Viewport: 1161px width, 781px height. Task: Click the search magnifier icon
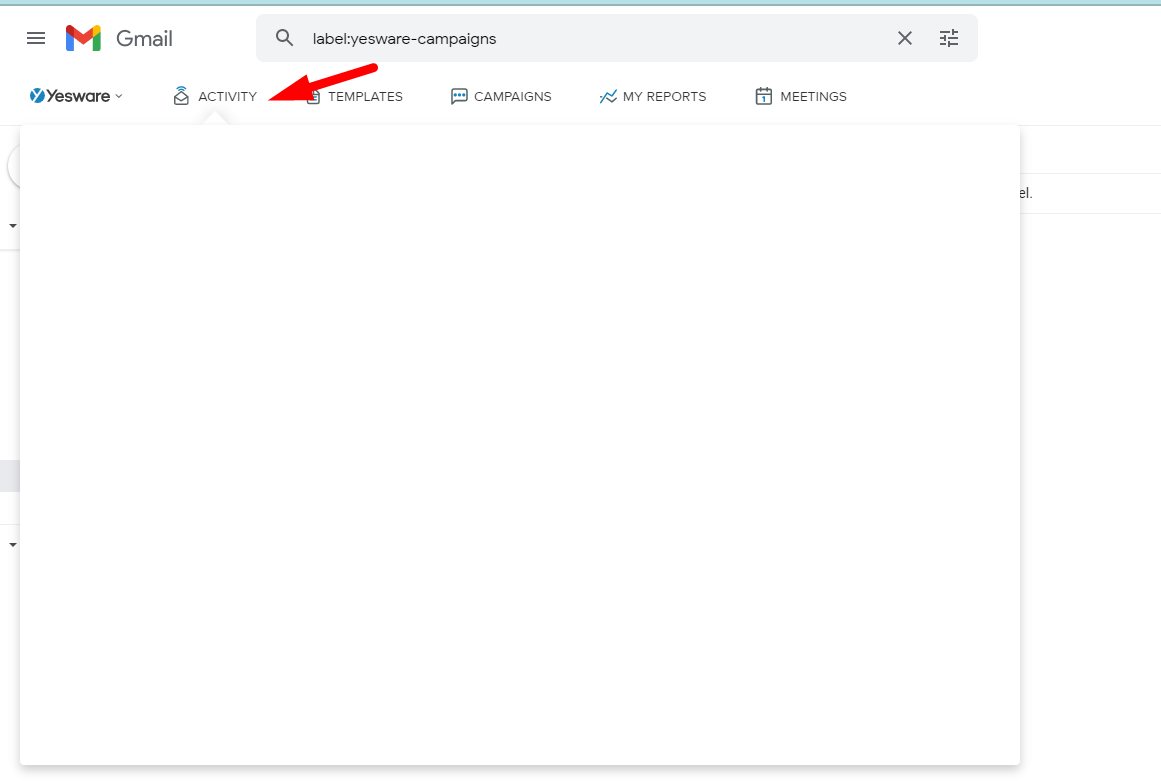pos(284,38)
